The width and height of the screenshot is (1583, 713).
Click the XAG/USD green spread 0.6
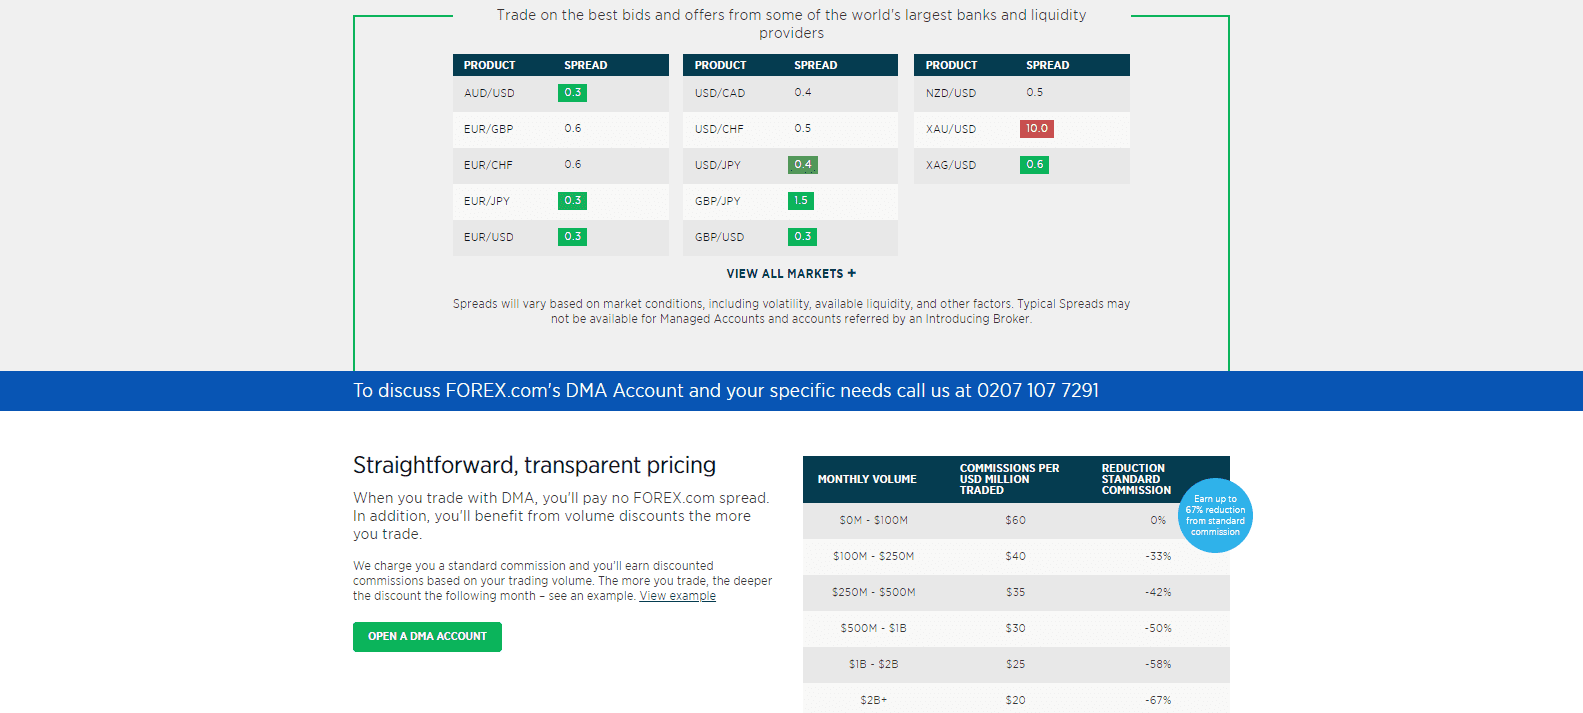point(1035,165)
